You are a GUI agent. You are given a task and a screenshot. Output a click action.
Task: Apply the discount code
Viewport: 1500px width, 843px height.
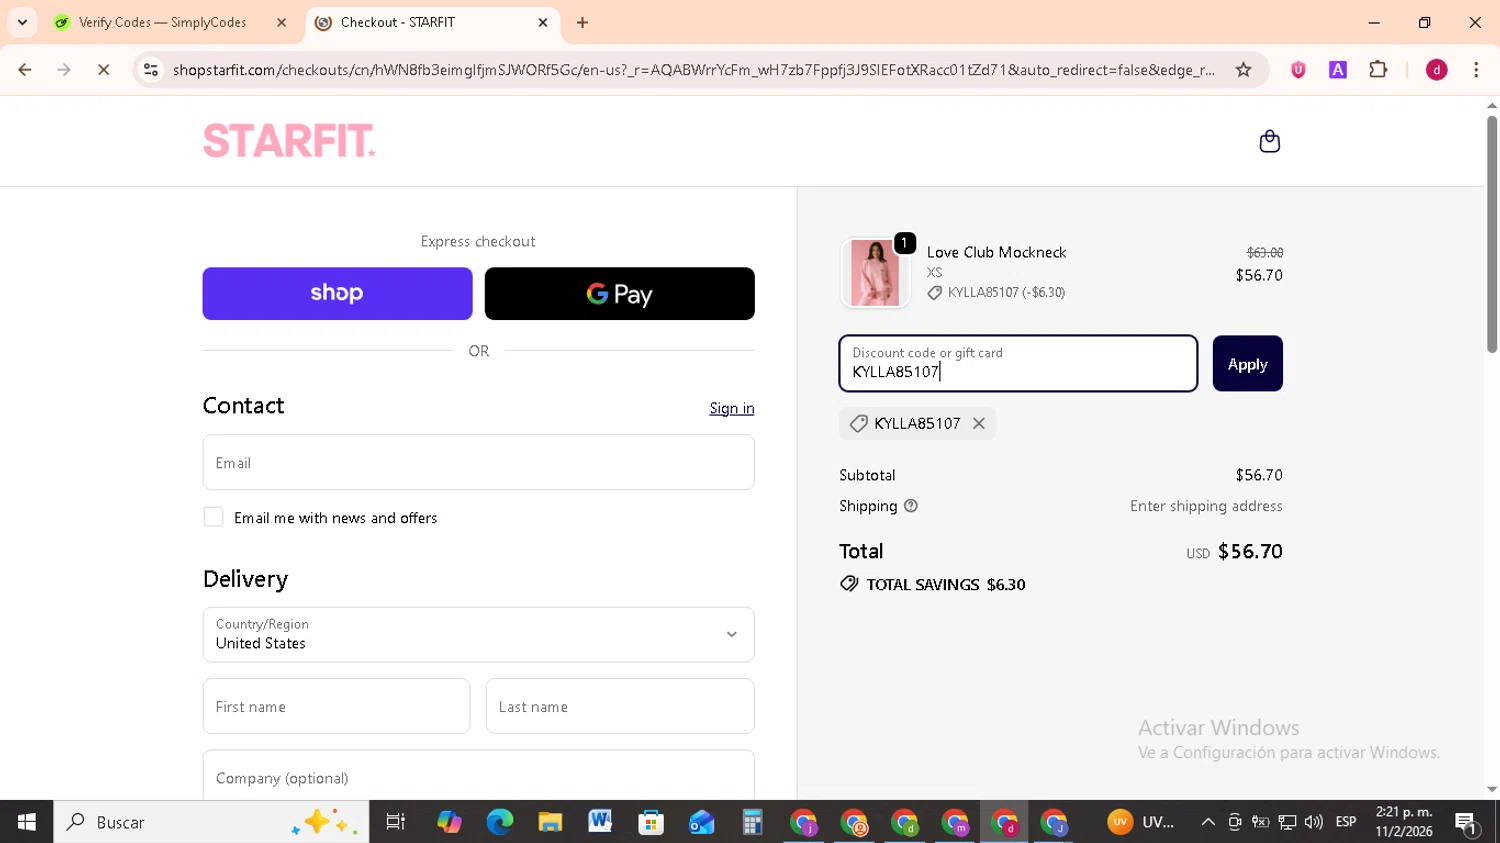click(1247, 363)
